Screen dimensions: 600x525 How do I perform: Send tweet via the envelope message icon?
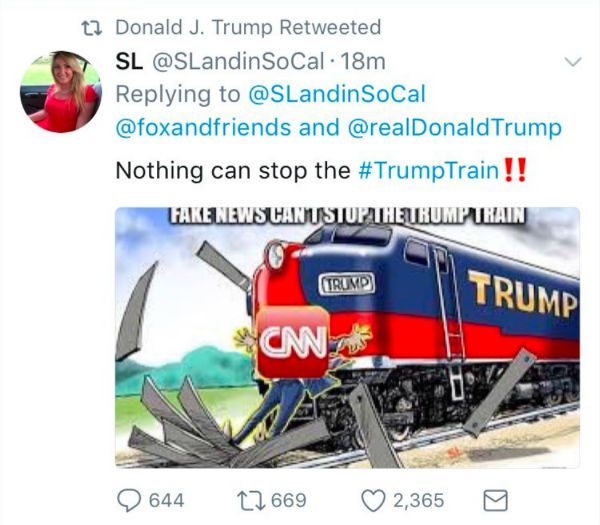495,499
